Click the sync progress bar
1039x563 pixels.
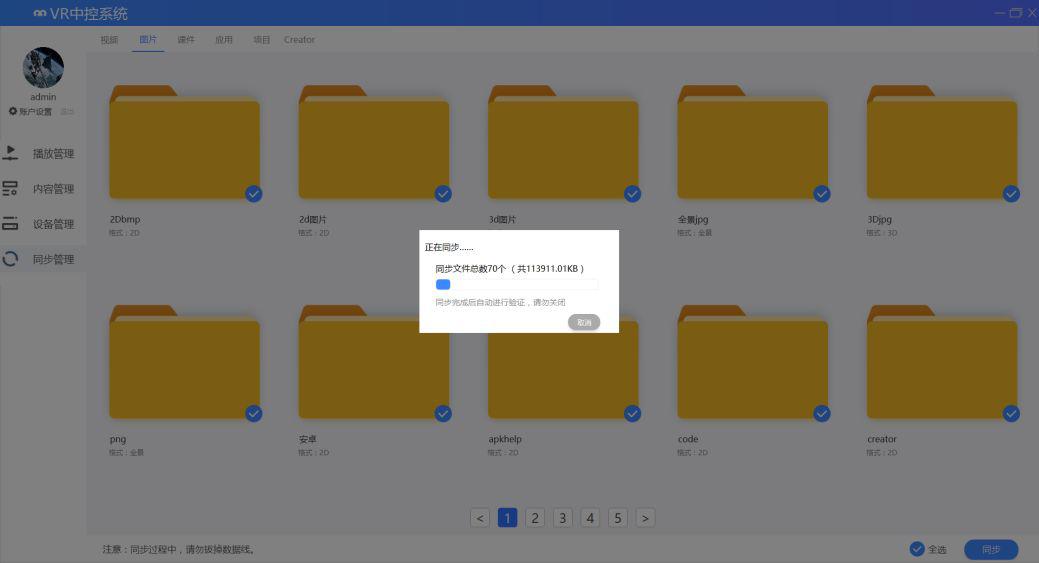(x=516, y=285)
